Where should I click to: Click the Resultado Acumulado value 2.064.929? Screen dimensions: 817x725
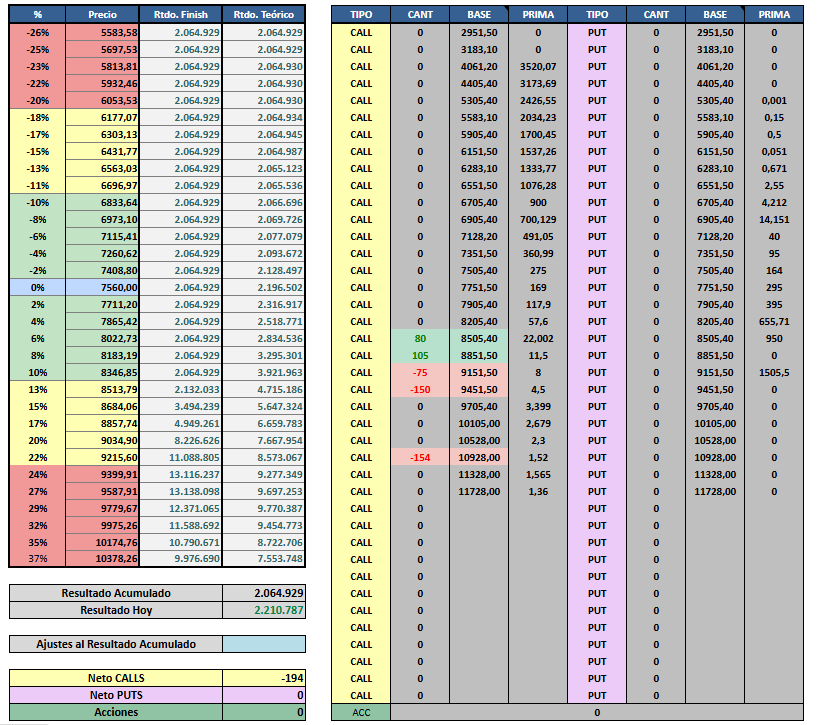click(264, 593)
